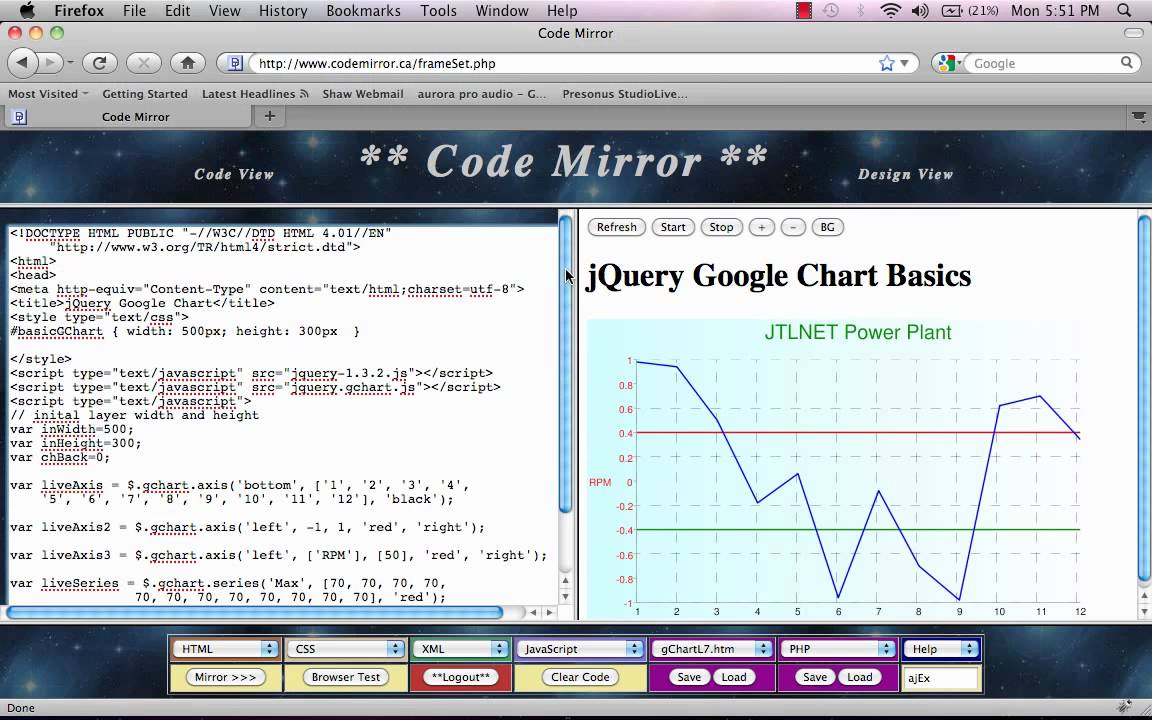This screenshot has width=1152, height=720.
Task: Go back with the browser back arrow
Action: click(22, 63)
